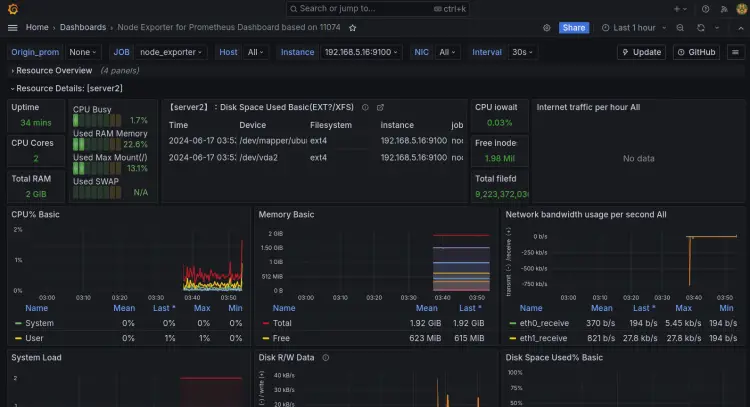Open the Interval 30s dropdown
The image size is (750, 407).
point(522,52)
